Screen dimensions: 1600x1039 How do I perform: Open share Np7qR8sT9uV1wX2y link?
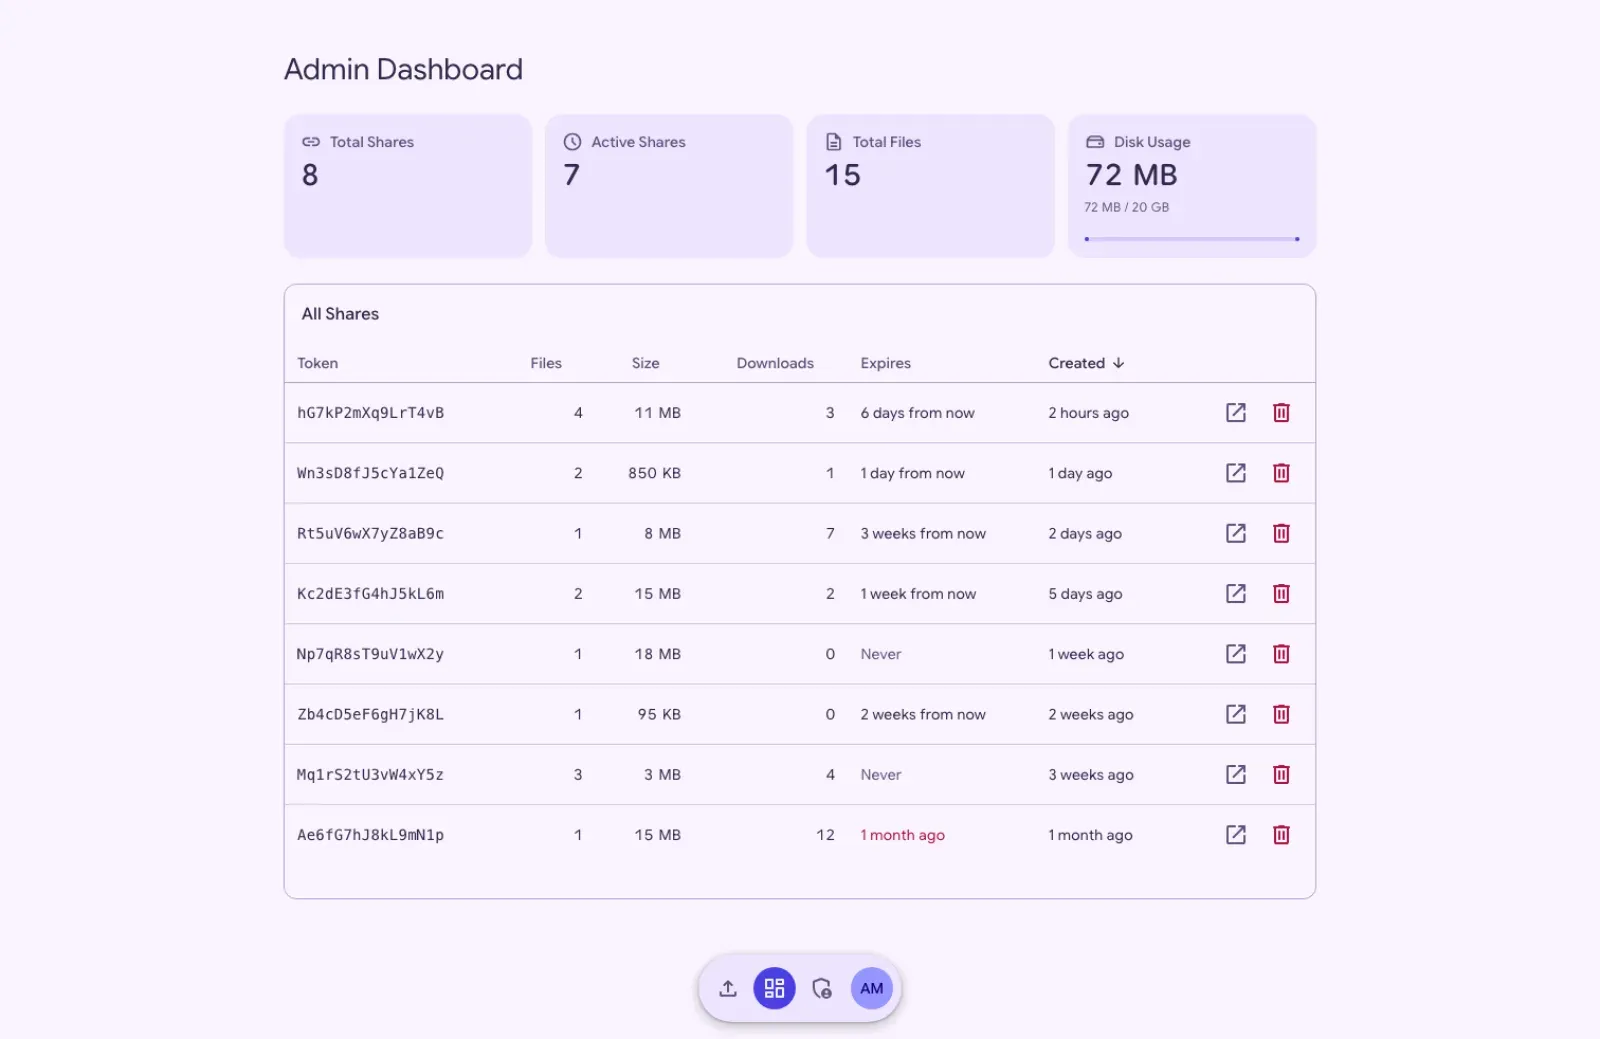(1236, 654)
